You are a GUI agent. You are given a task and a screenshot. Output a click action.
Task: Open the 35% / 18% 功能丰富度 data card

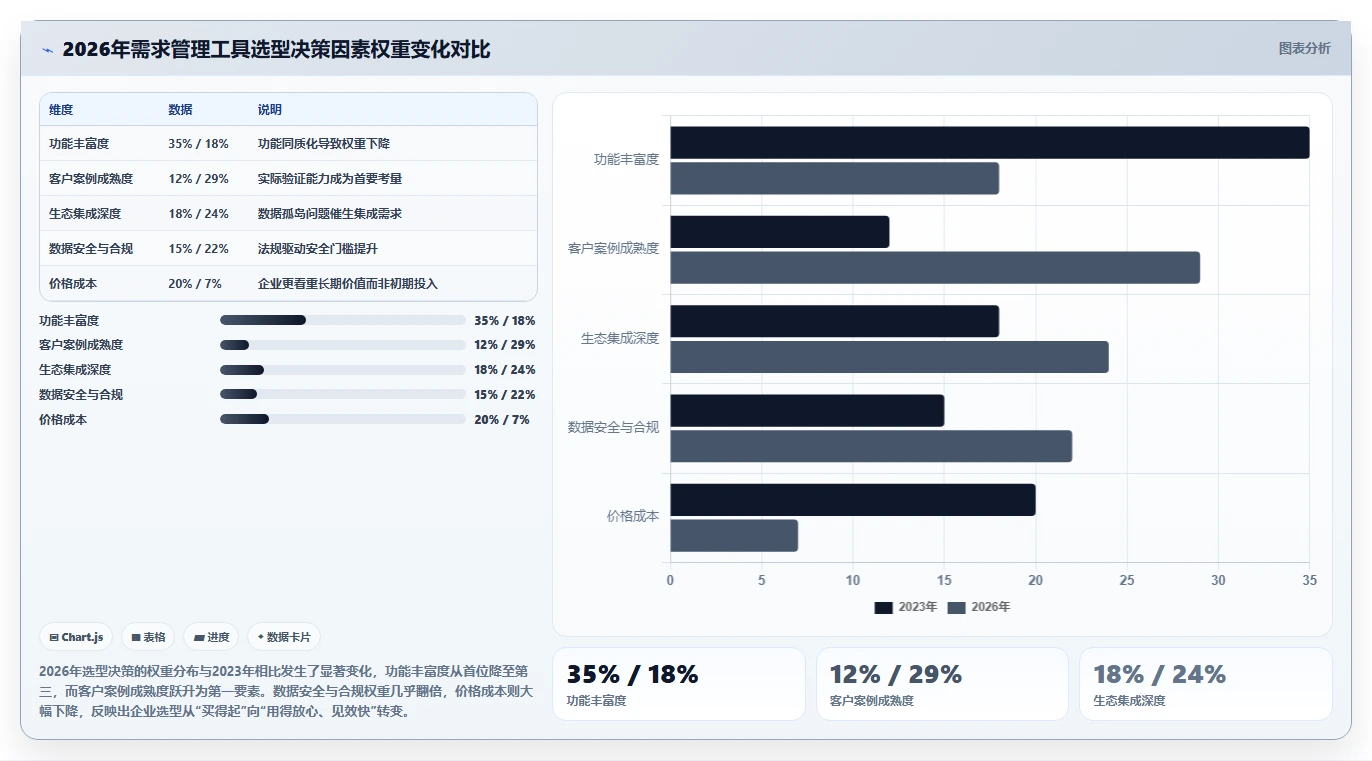pos(678,684)
